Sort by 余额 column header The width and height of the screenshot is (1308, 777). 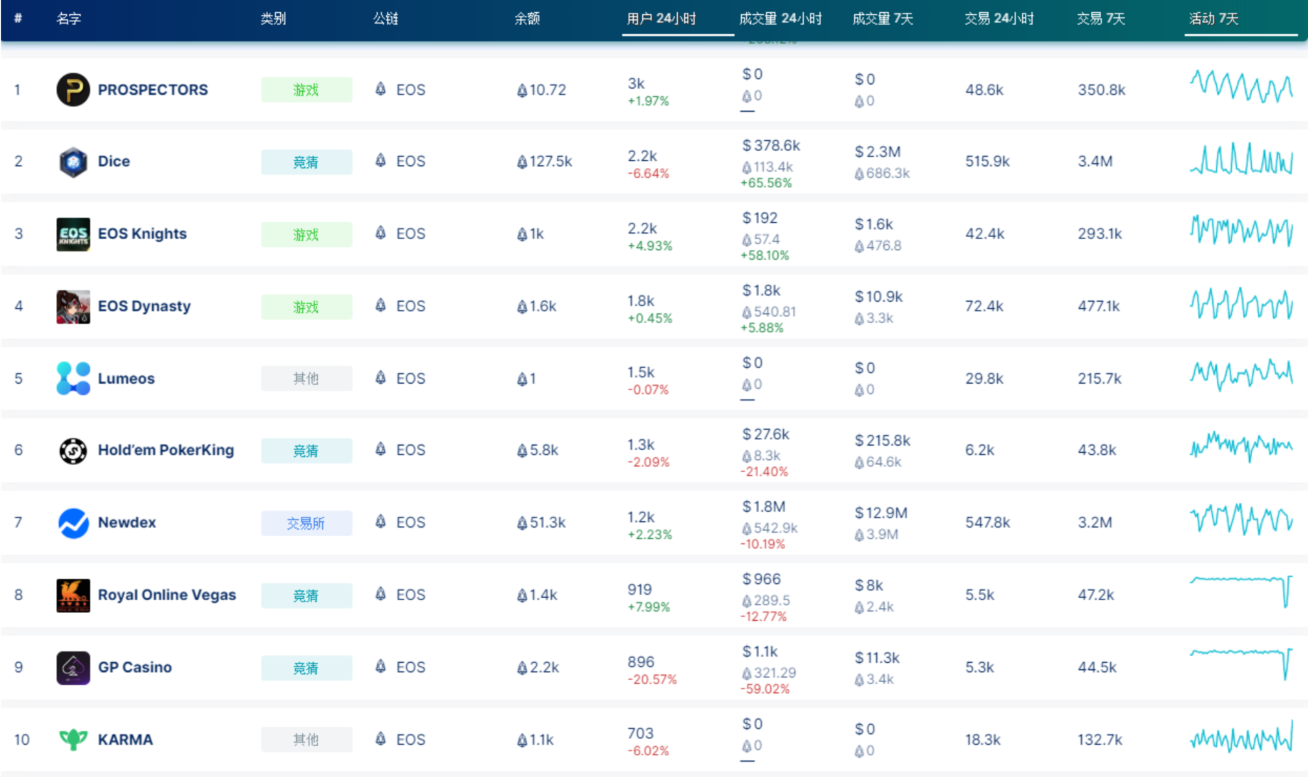[527, 19]
